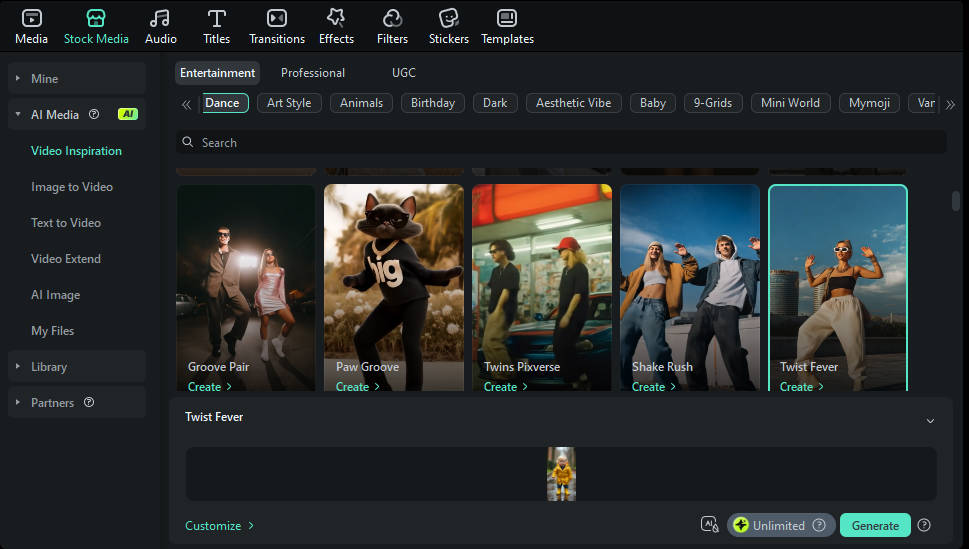This screenshot has height=549, width=969.
Task: Click the AI badge next to AI Media
Action: [x=128, y=114]
